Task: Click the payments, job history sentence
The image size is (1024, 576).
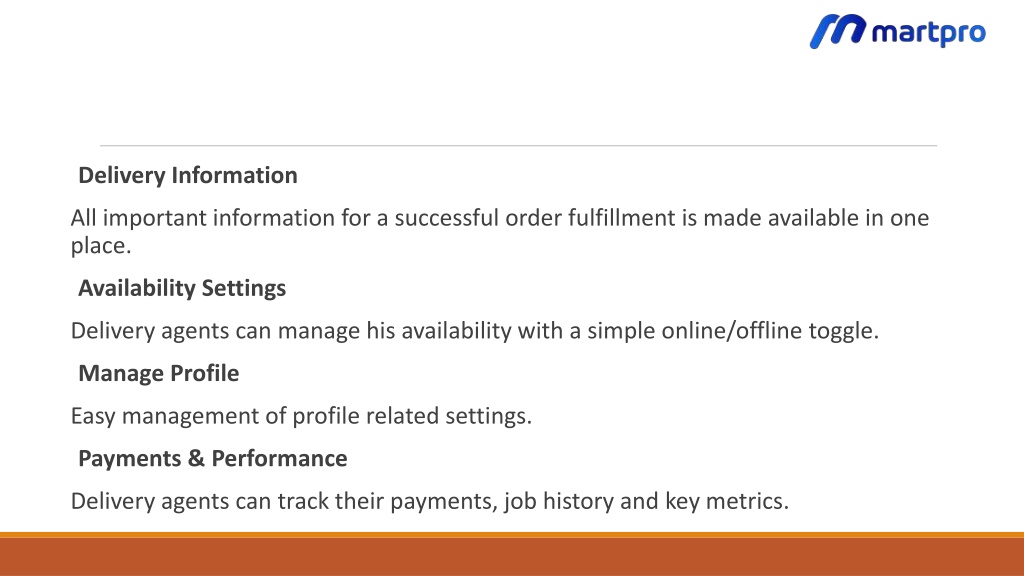Action: click(430, 501)
